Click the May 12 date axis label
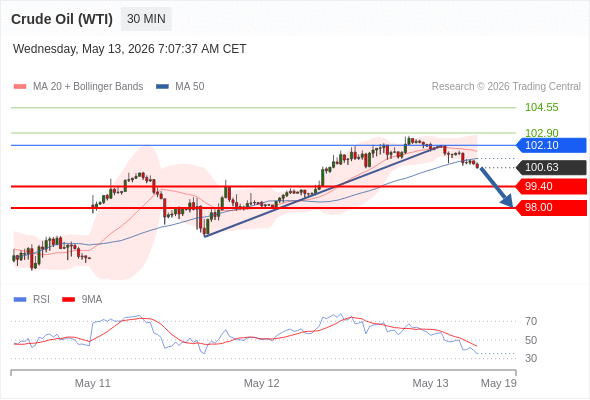The image size is (590, 400). [x=262, y=383]
